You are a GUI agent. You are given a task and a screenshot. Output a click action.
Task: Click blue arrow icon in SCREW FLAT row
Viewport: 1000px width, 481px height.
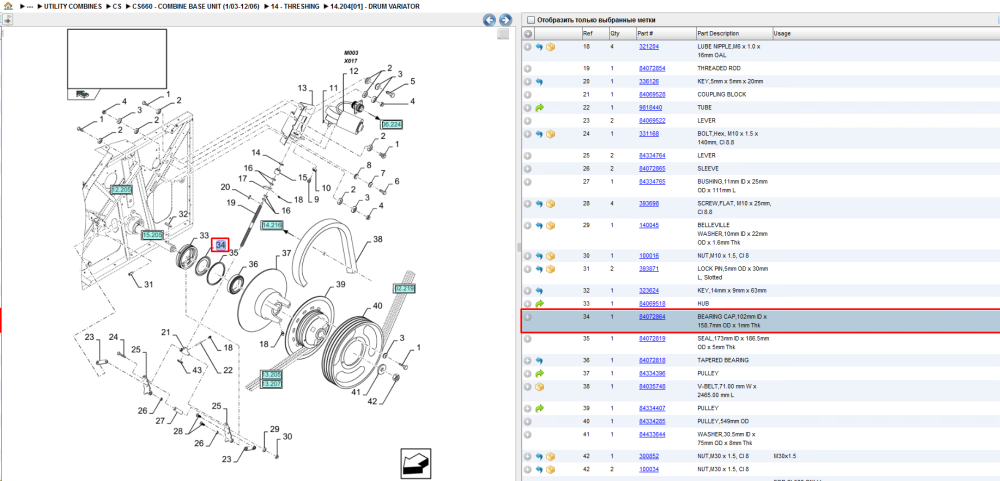tap(539, 204)
